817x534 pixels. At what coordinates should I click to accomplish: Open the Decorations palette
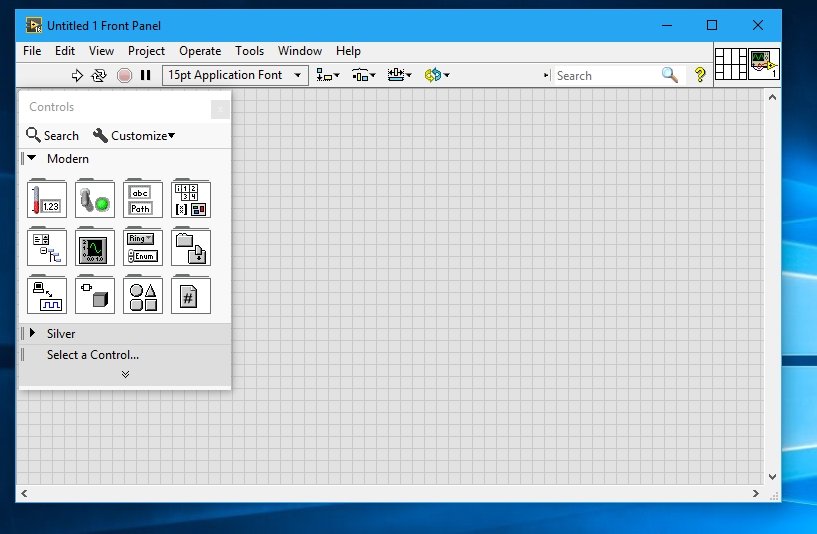pos(143,295)
